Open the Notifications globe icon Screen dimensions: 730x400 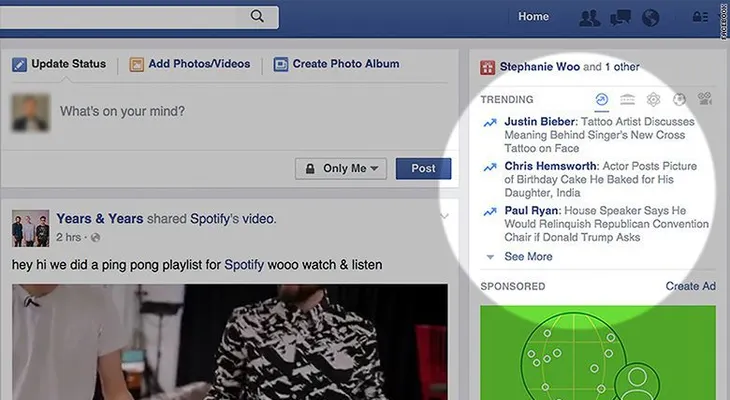click(650, 18)
